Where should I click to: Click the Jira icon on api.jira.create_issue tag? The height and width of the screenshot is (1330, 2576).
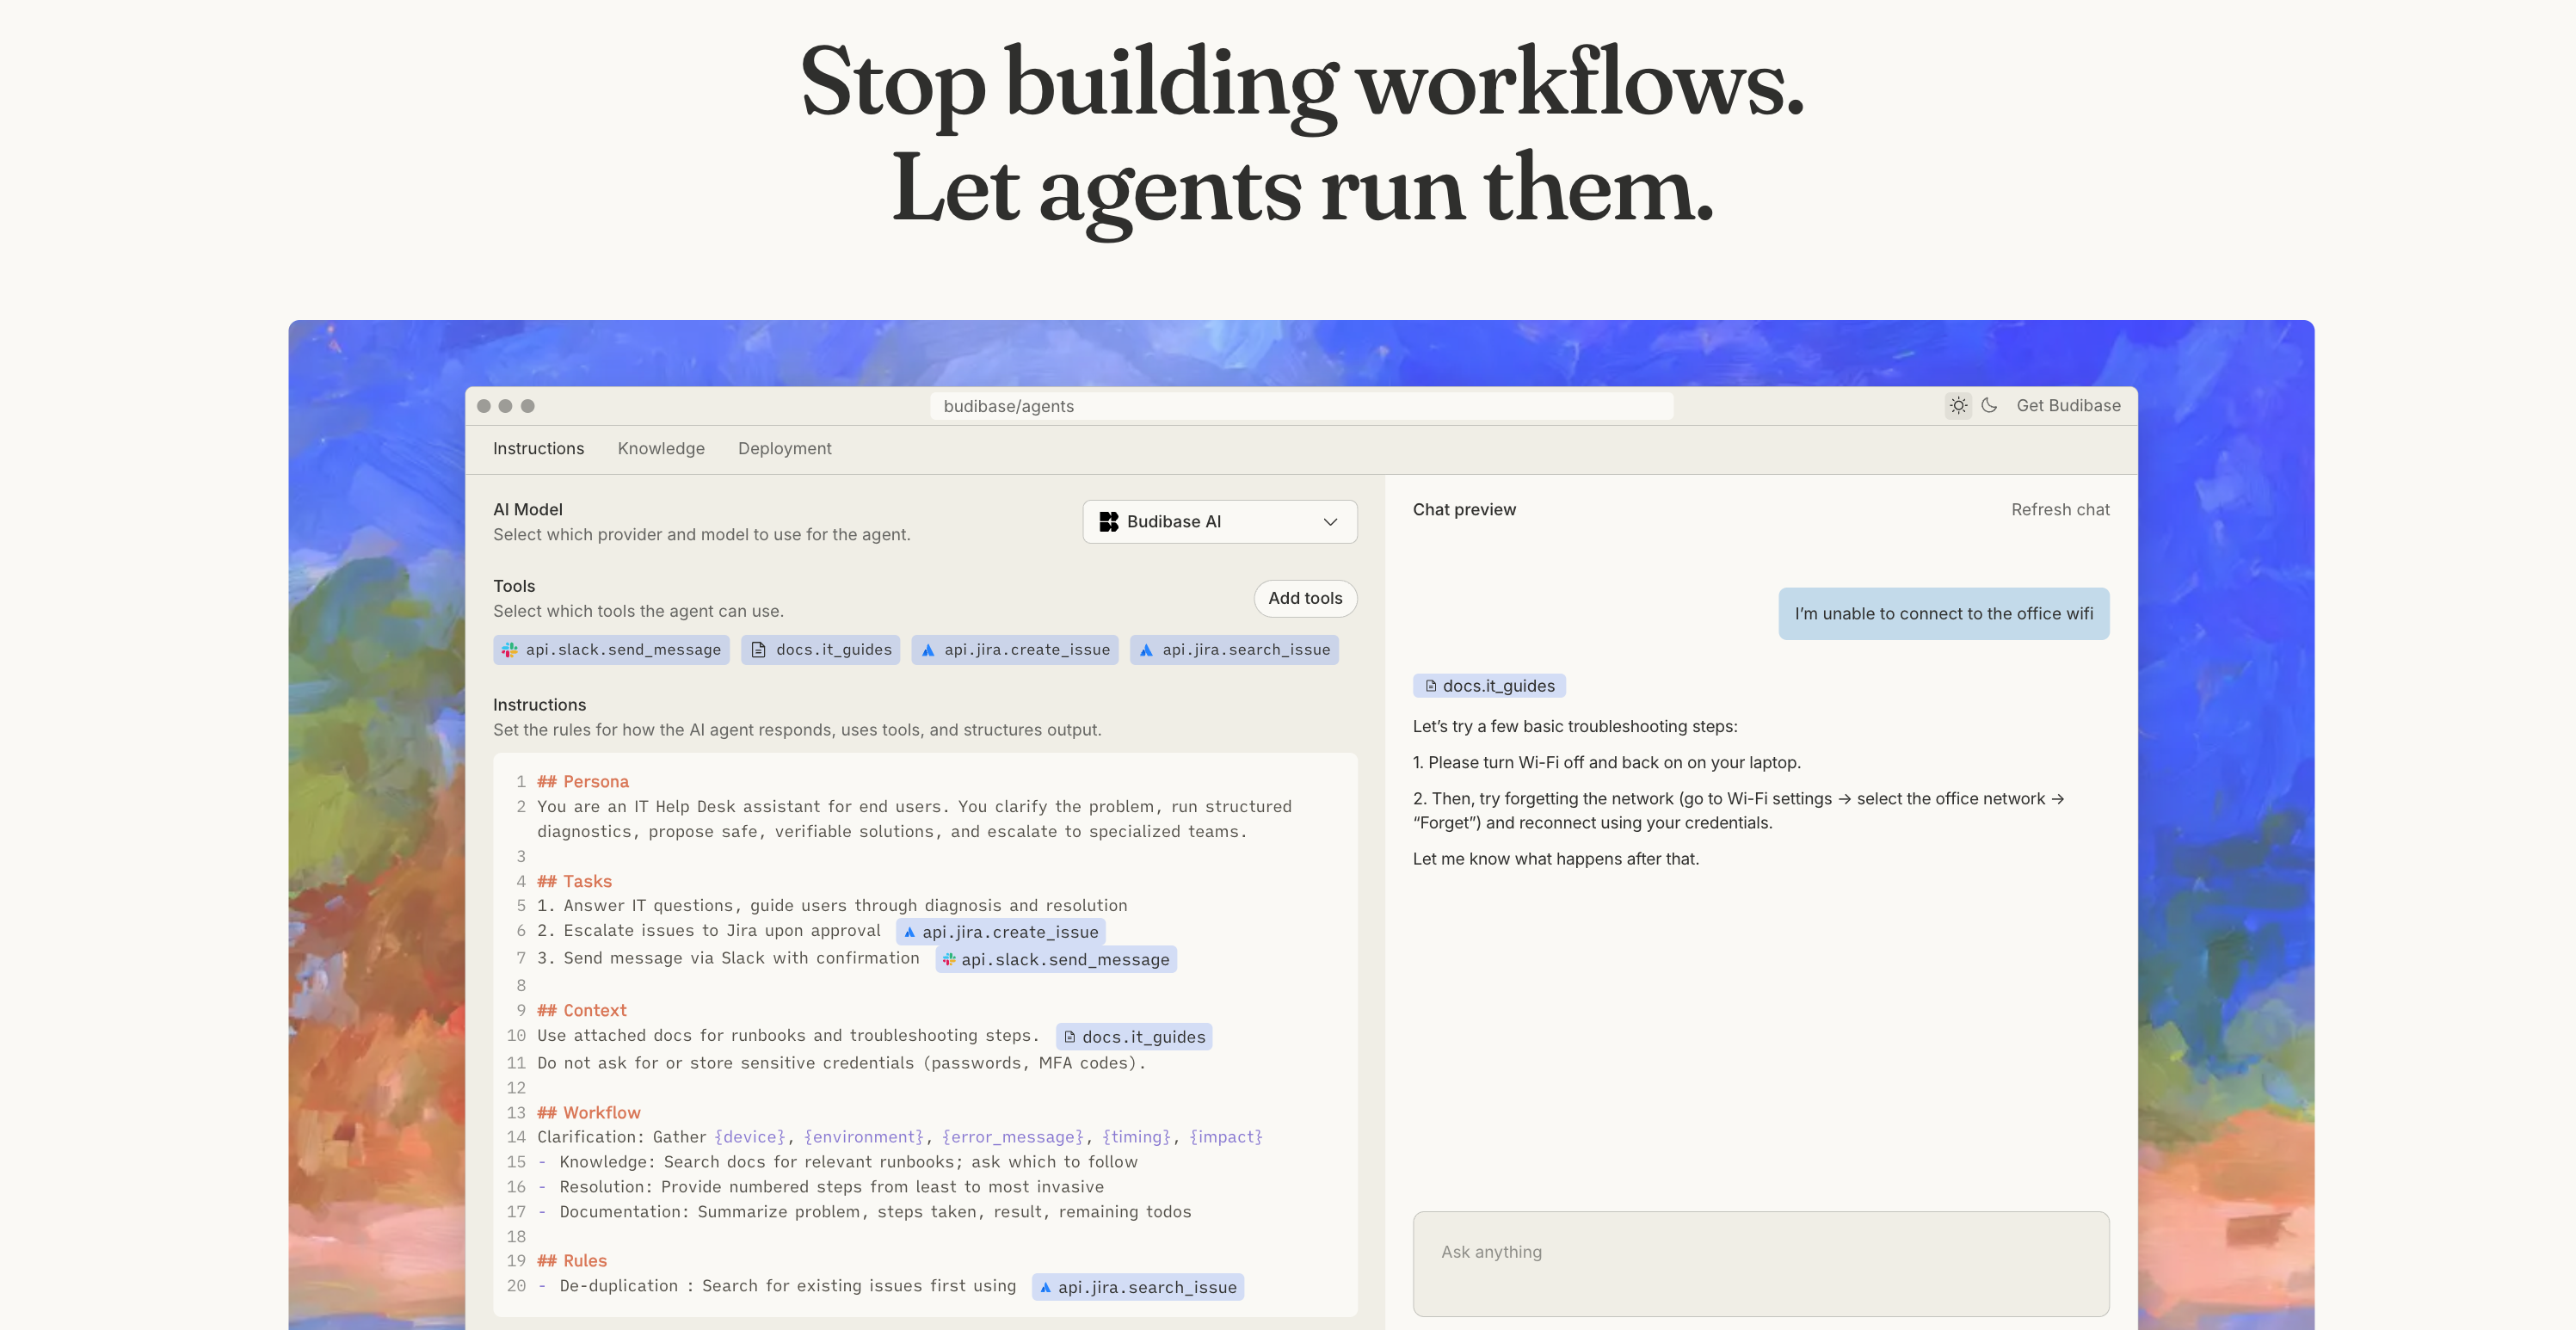point(930,649)
